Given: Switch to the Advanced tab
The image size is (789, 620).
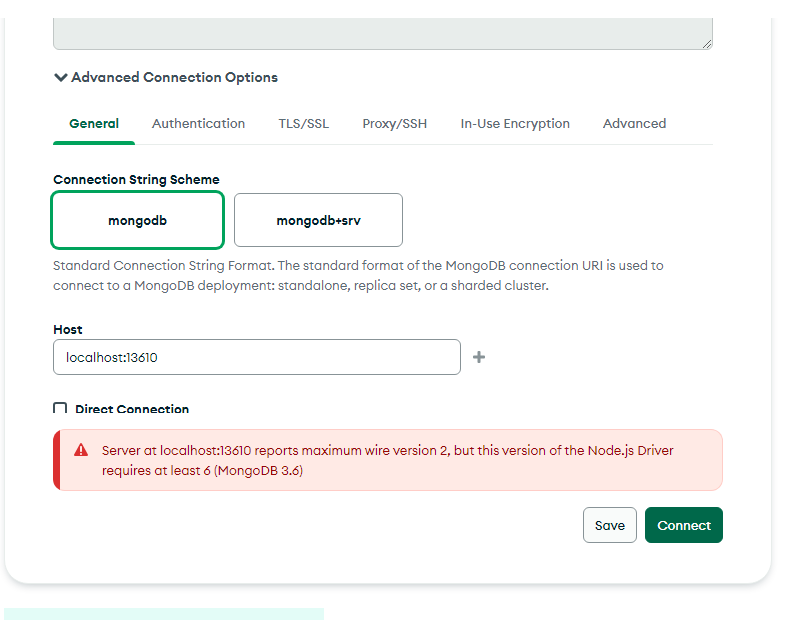Looking at the screenshot, I should click(x=634, y=124).
